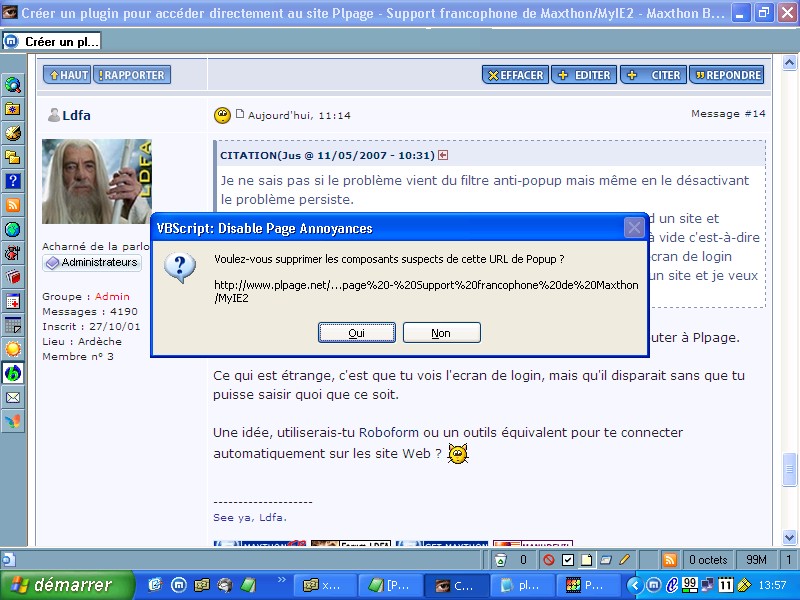
Task: Open the favorites folder sidebar icon
Action: click(13, 109)
